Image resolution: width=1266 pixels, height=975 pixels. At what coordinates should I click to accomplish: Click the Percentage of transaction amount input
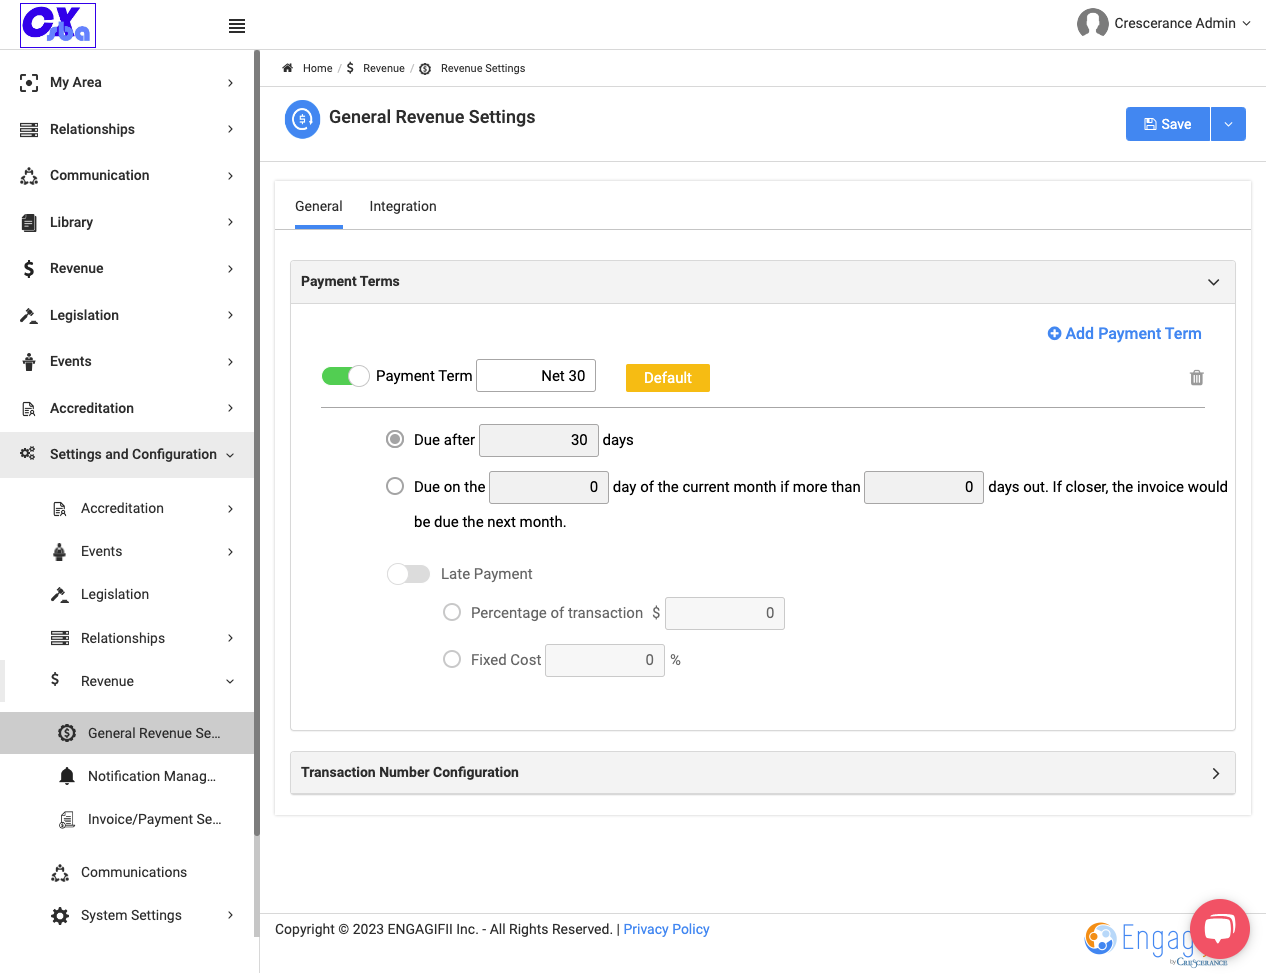point(725,613)
